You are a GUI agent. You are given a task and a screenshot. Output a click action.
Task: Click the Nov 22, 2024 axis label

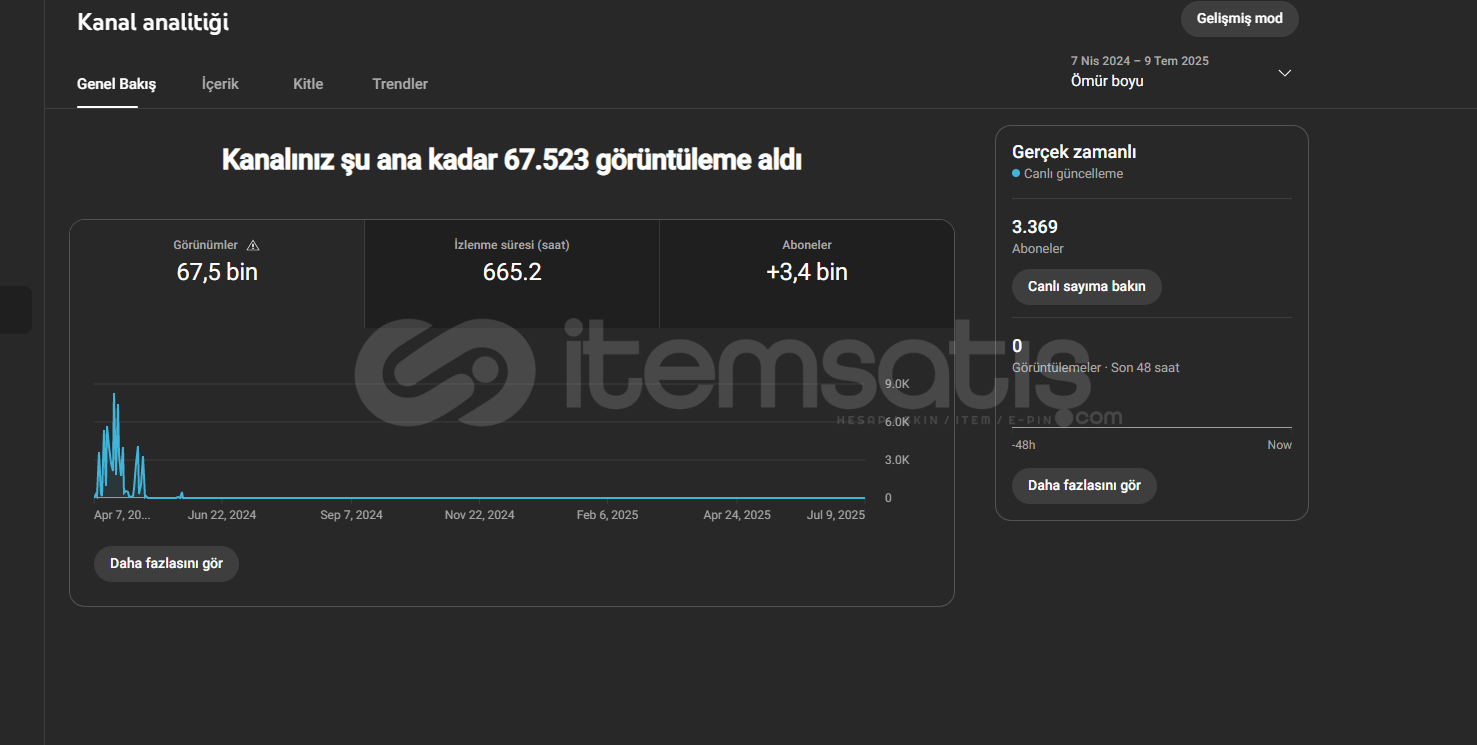click(x=480, y=515)
